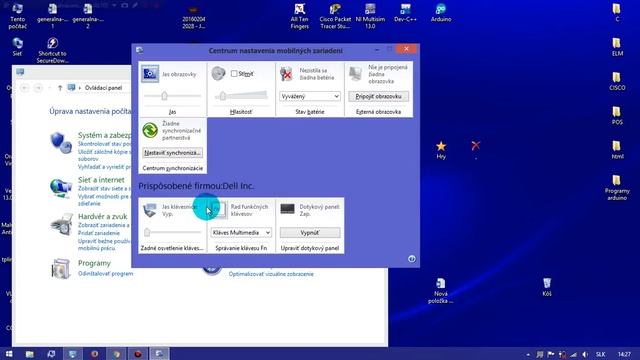Screen dimensions: 640x360
Task: Open the Shortcut to SecureDow desktop icon
Action: pyautogui.click(x=52, y=50)
